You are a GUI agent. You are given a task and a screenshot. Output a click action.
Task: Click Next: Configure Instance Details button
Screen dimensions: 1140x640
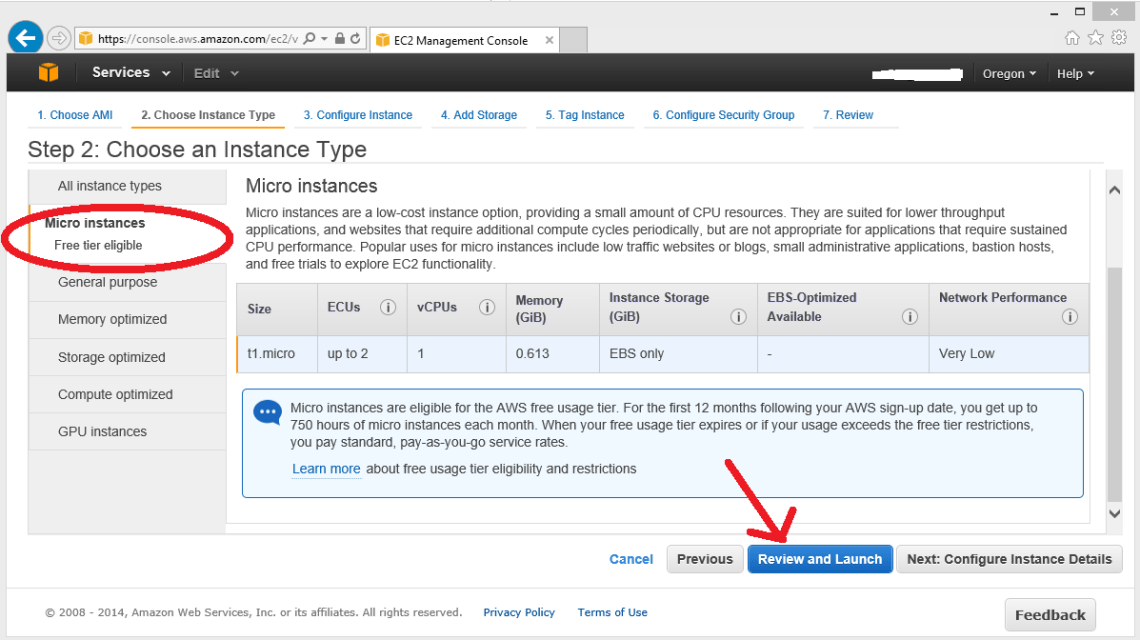[x=1009, y=559]
